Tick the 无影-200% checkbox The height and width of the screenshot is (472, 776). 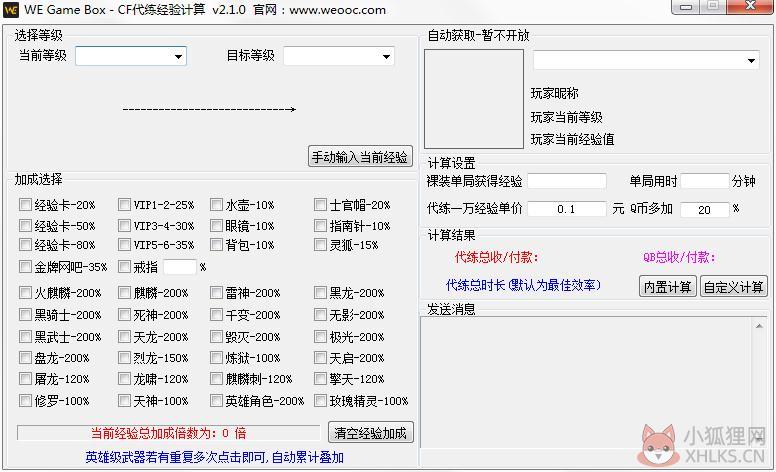pyautogui.click(x=320, y=314)
